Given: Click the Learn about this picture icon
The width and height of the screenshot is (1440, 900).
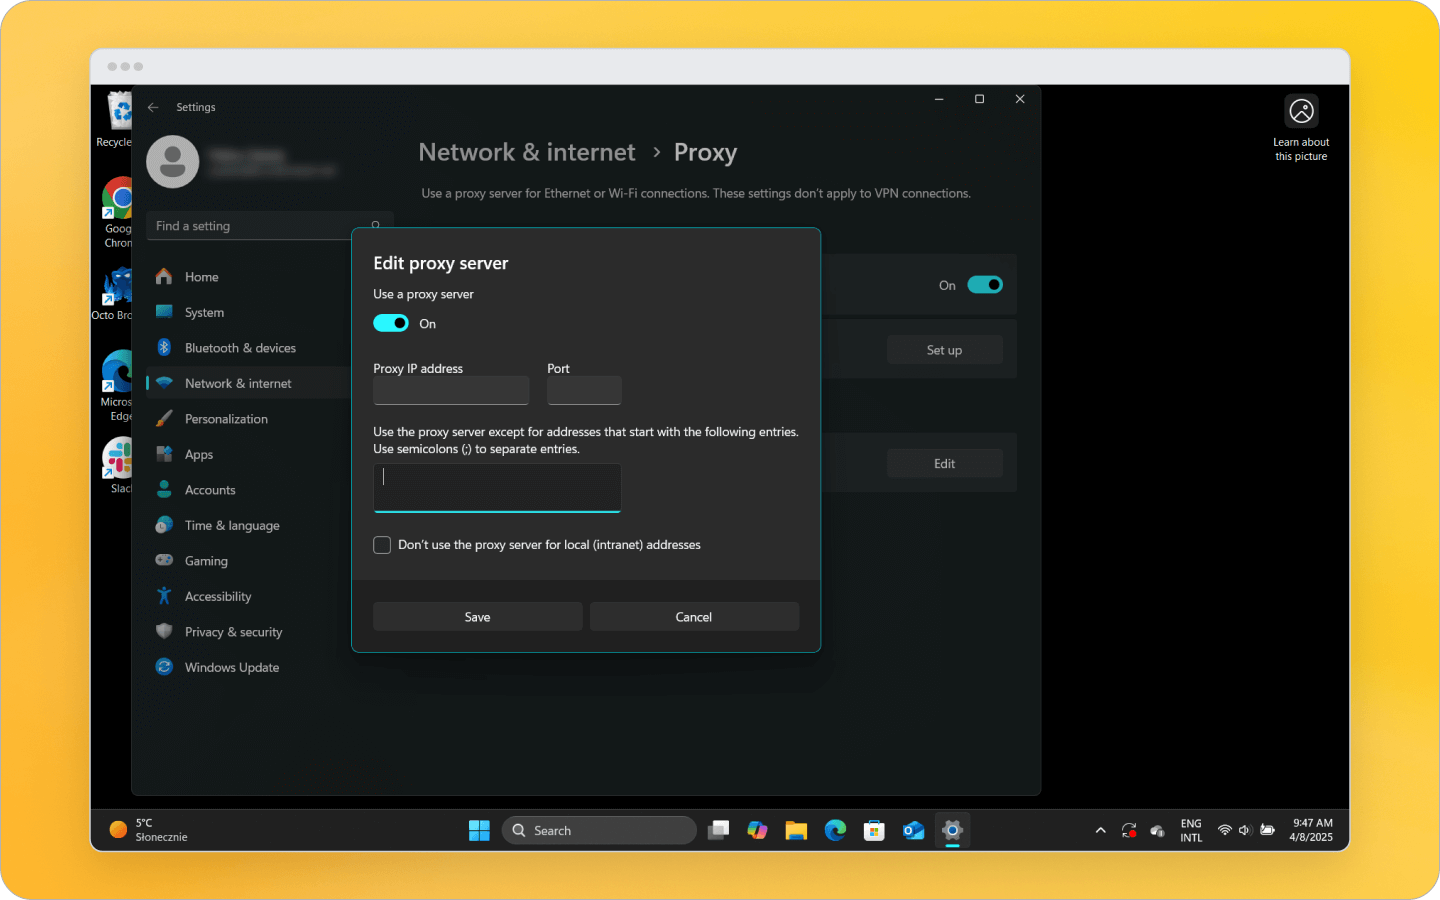Looking at the screenshot, I should click(x=1301, y=111).
